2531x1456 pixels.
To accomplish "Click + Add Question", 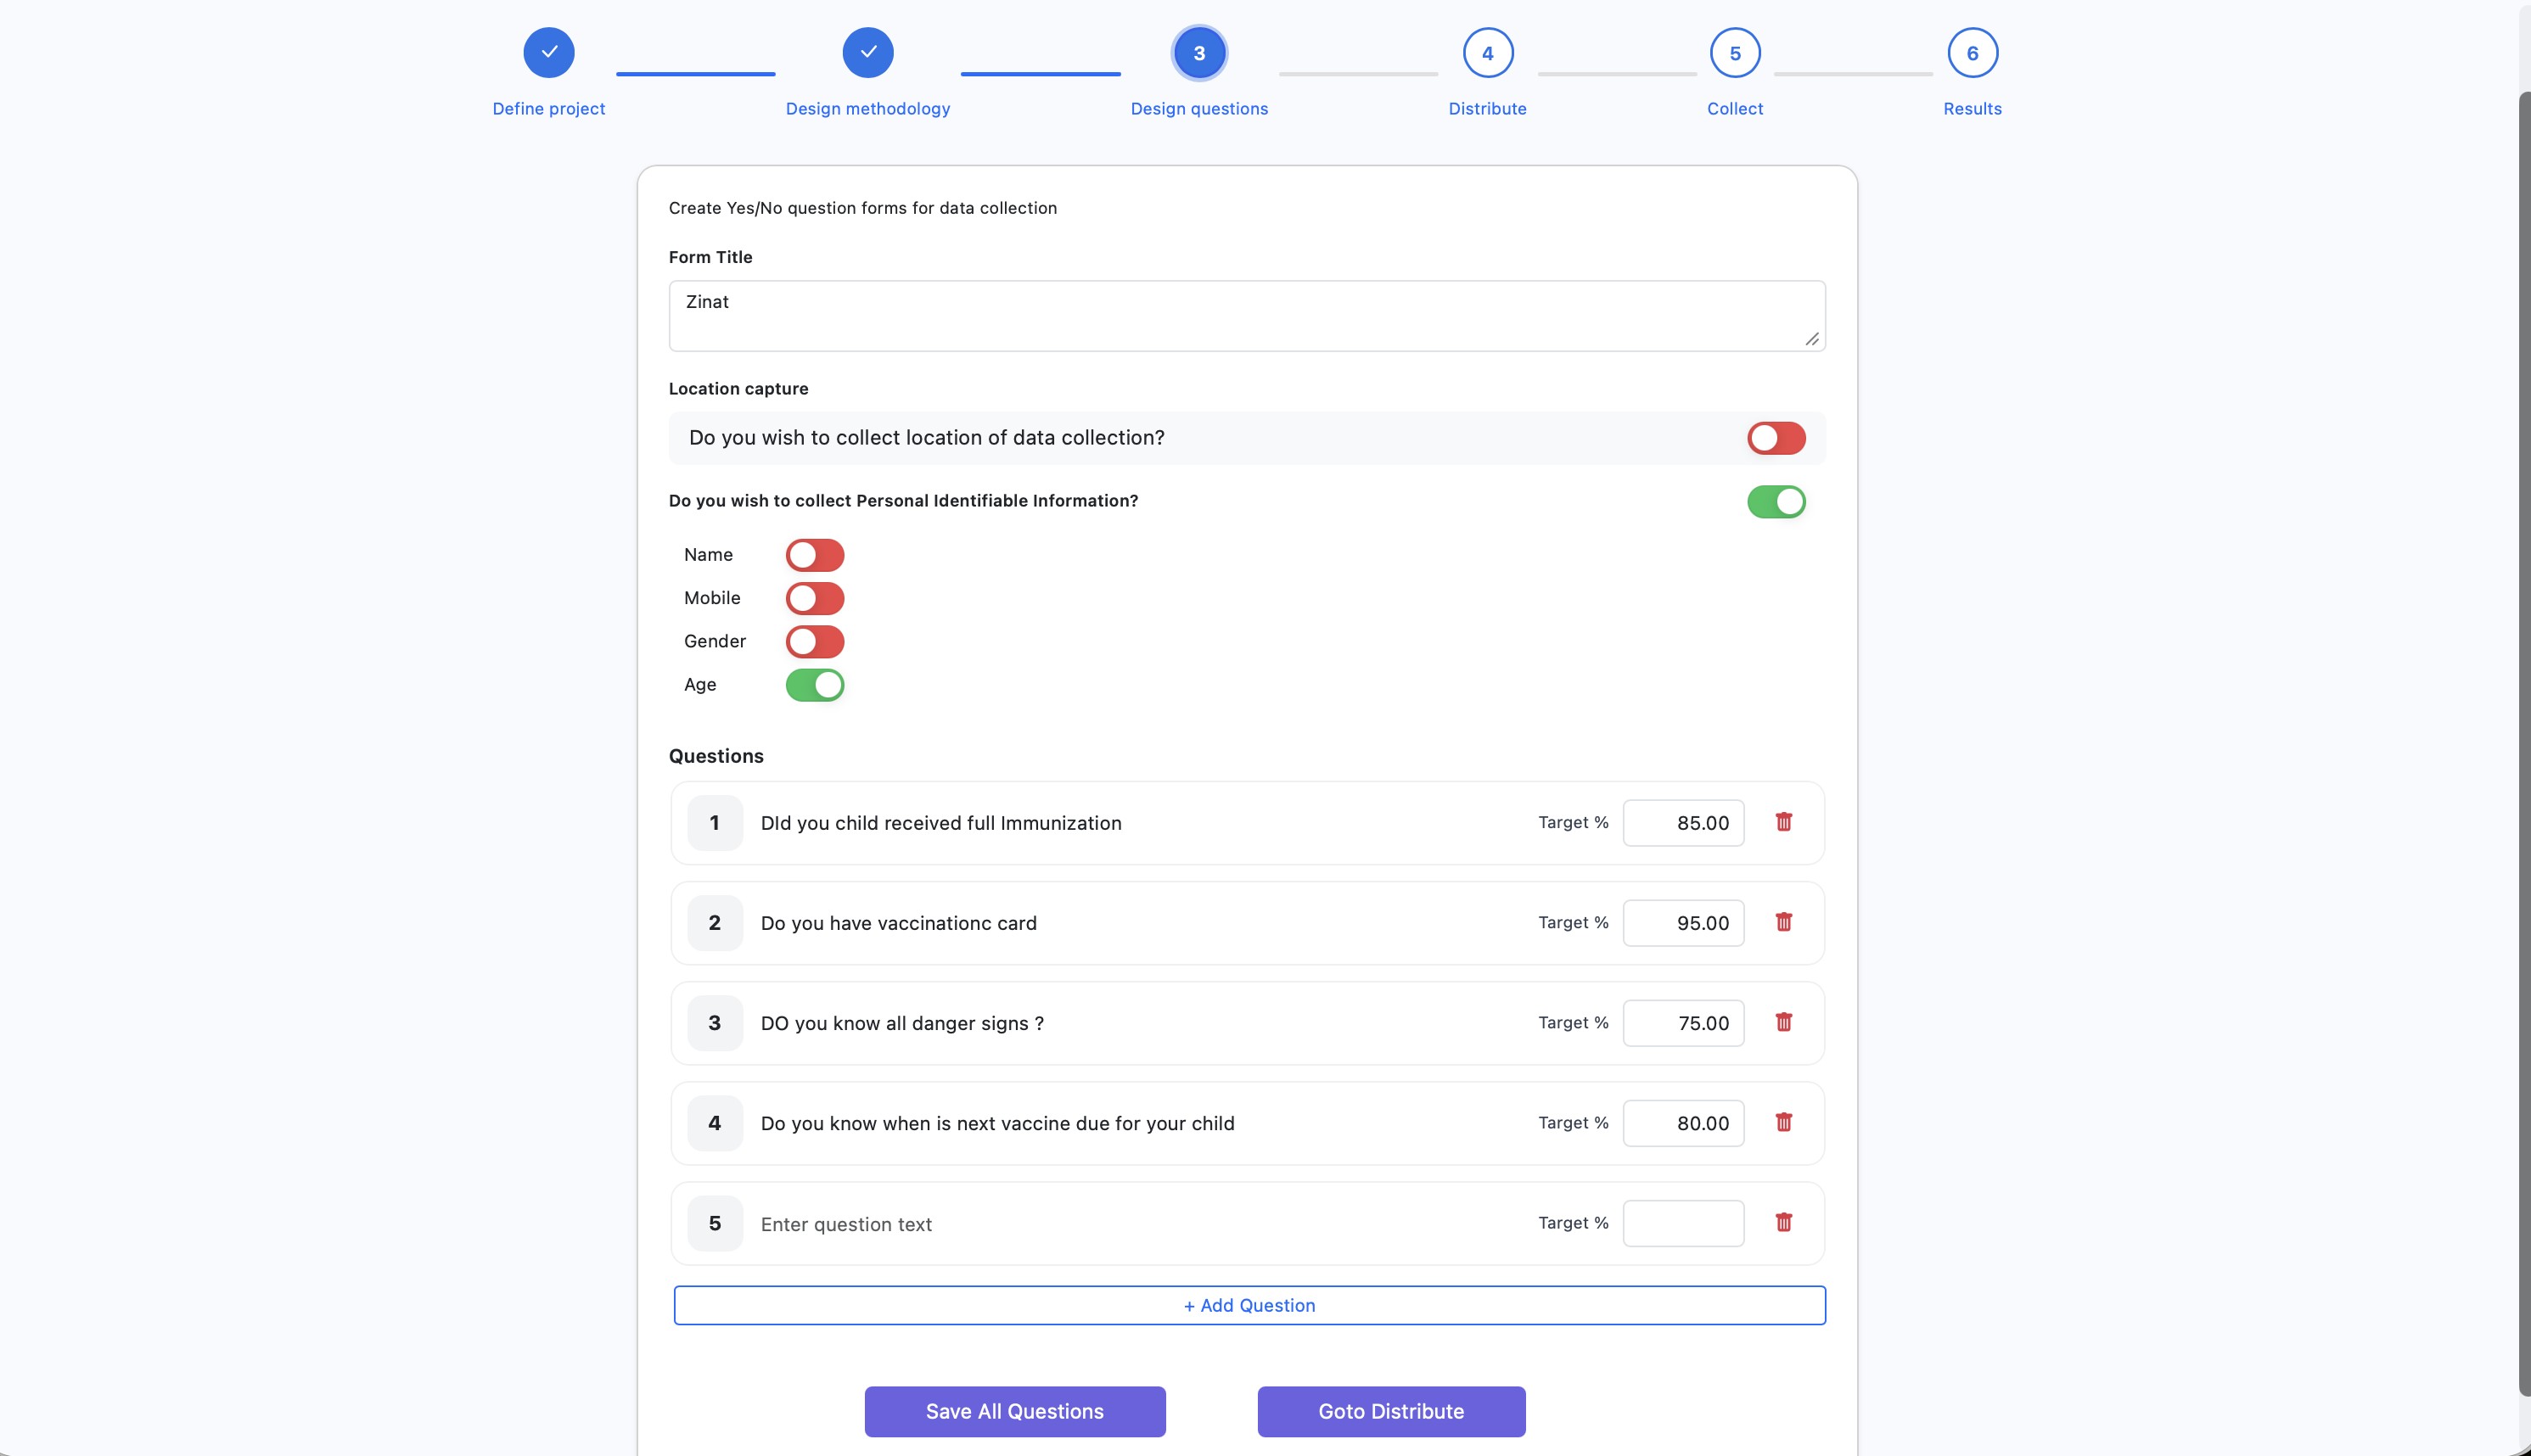I will (1248, 1305).
